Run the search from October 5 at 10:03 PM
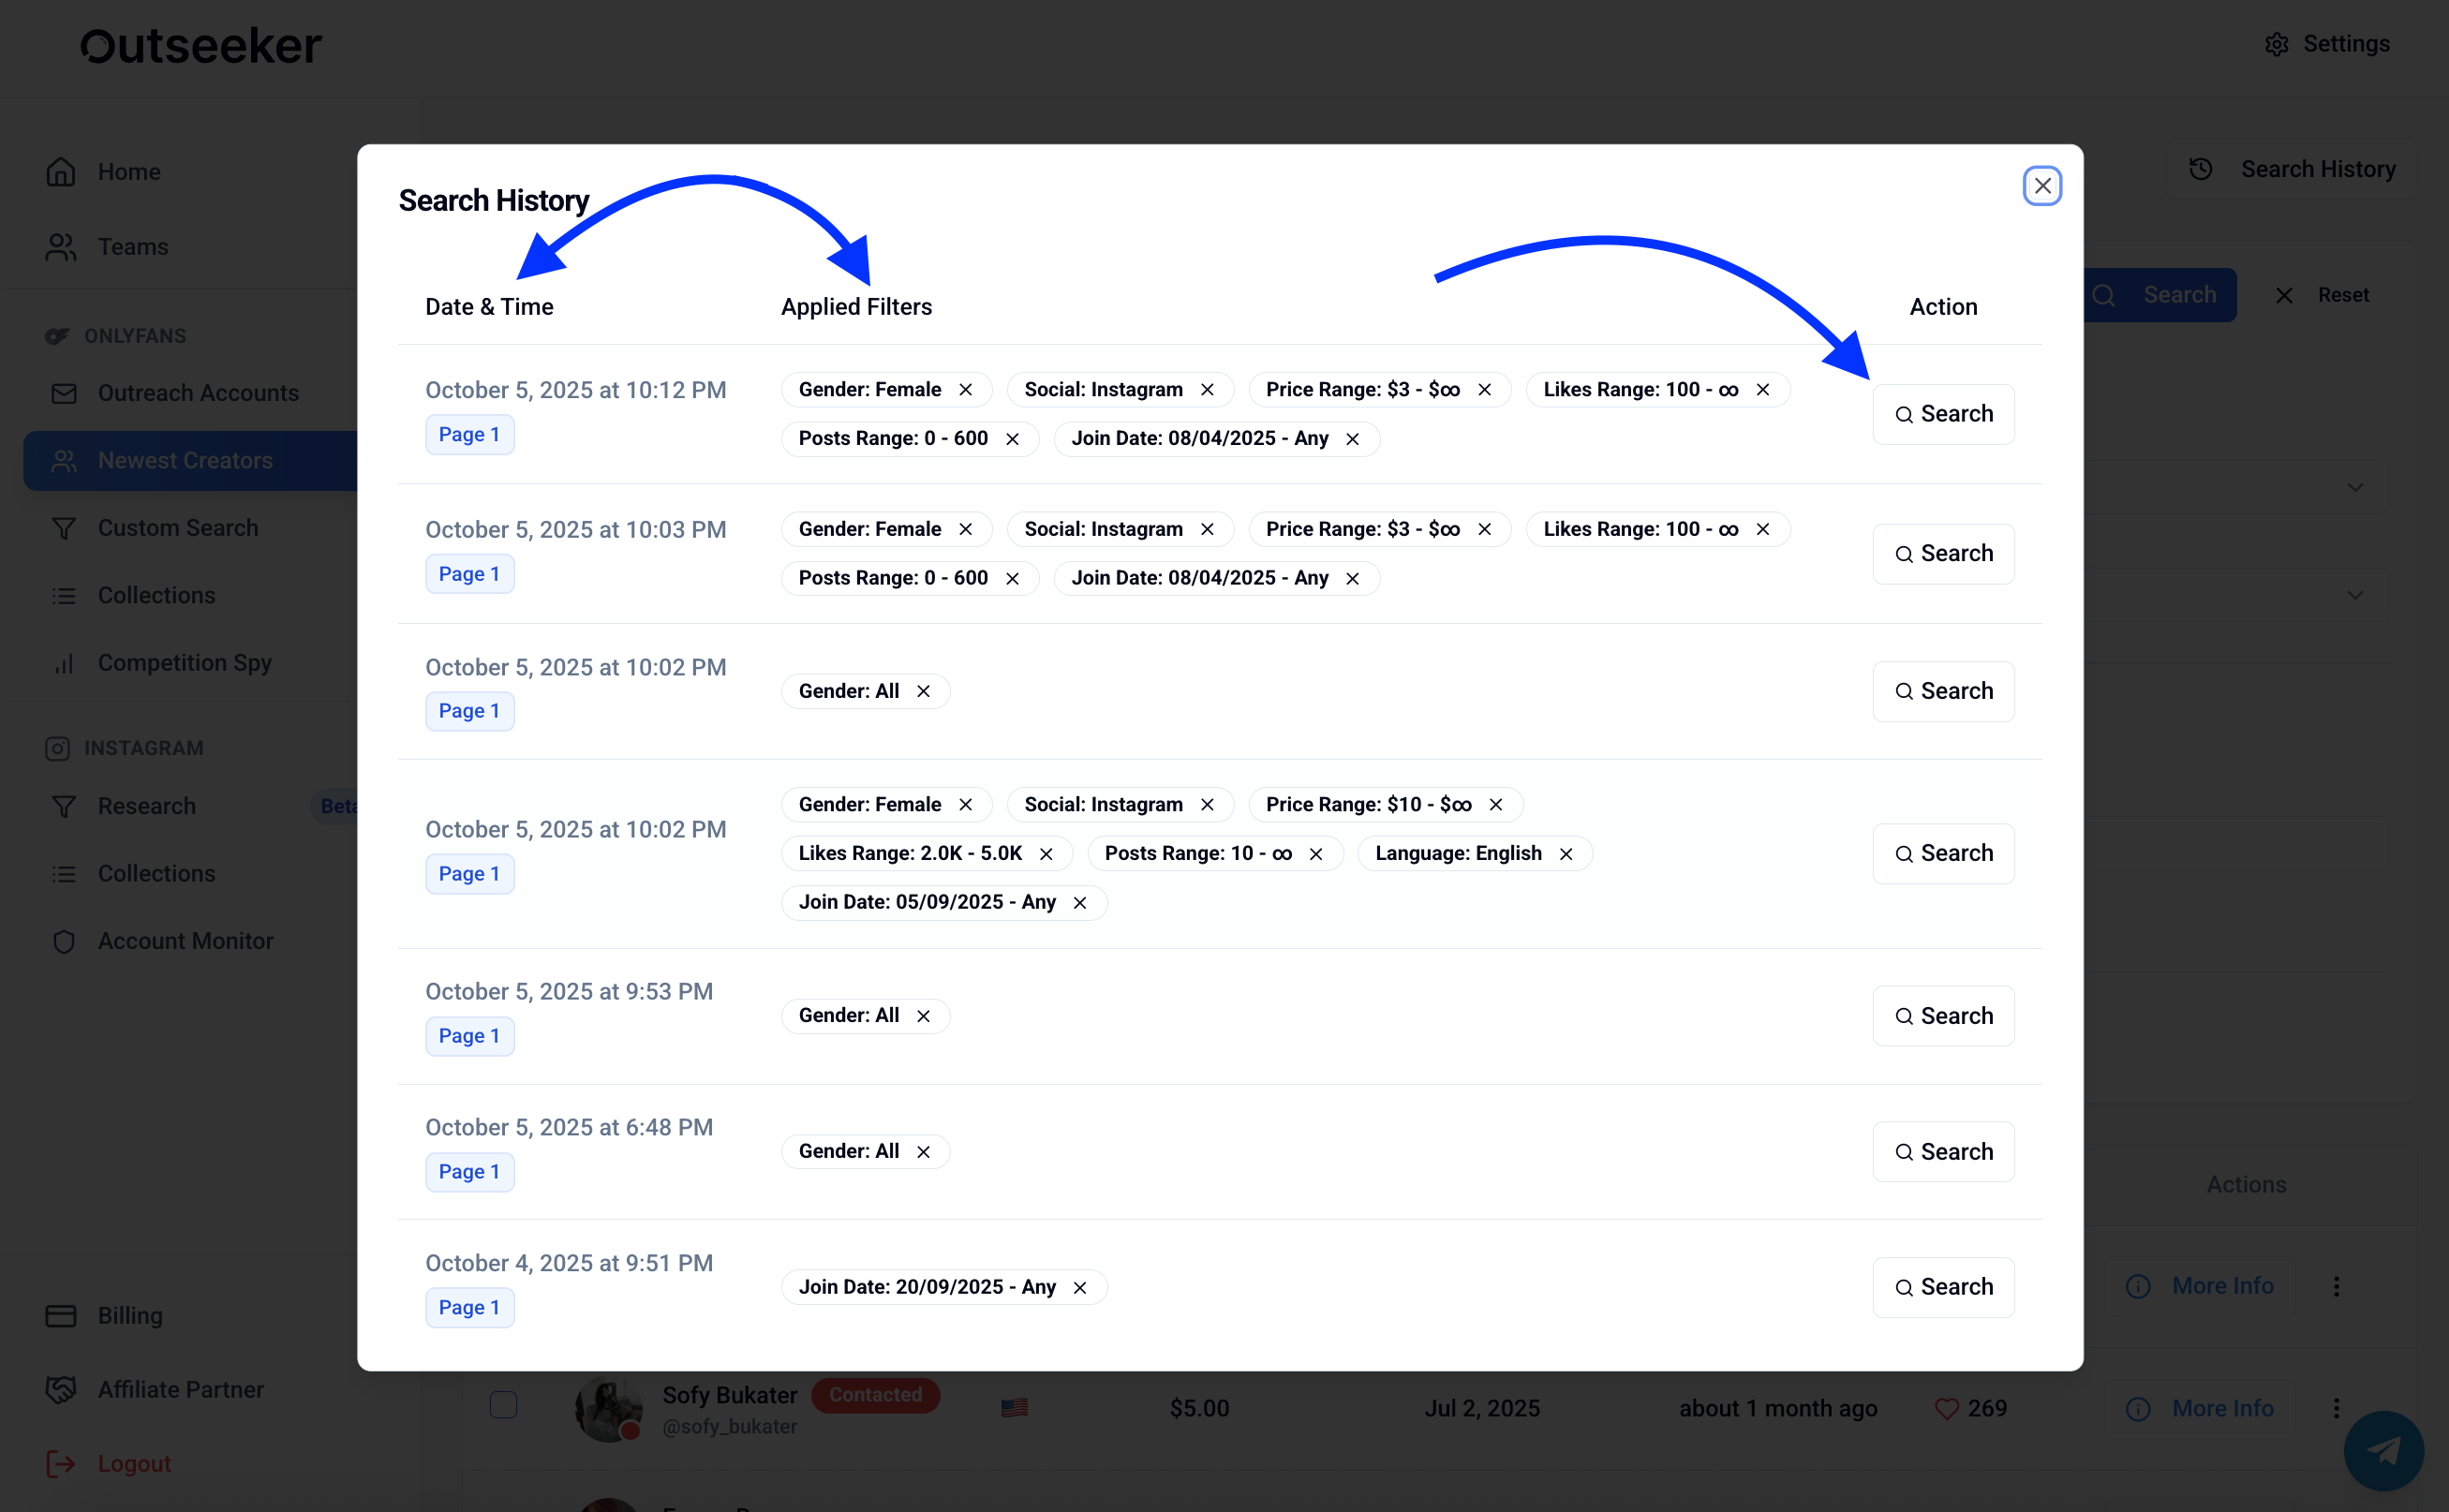The image size is (2449, 1512). tap(1943, 554)
